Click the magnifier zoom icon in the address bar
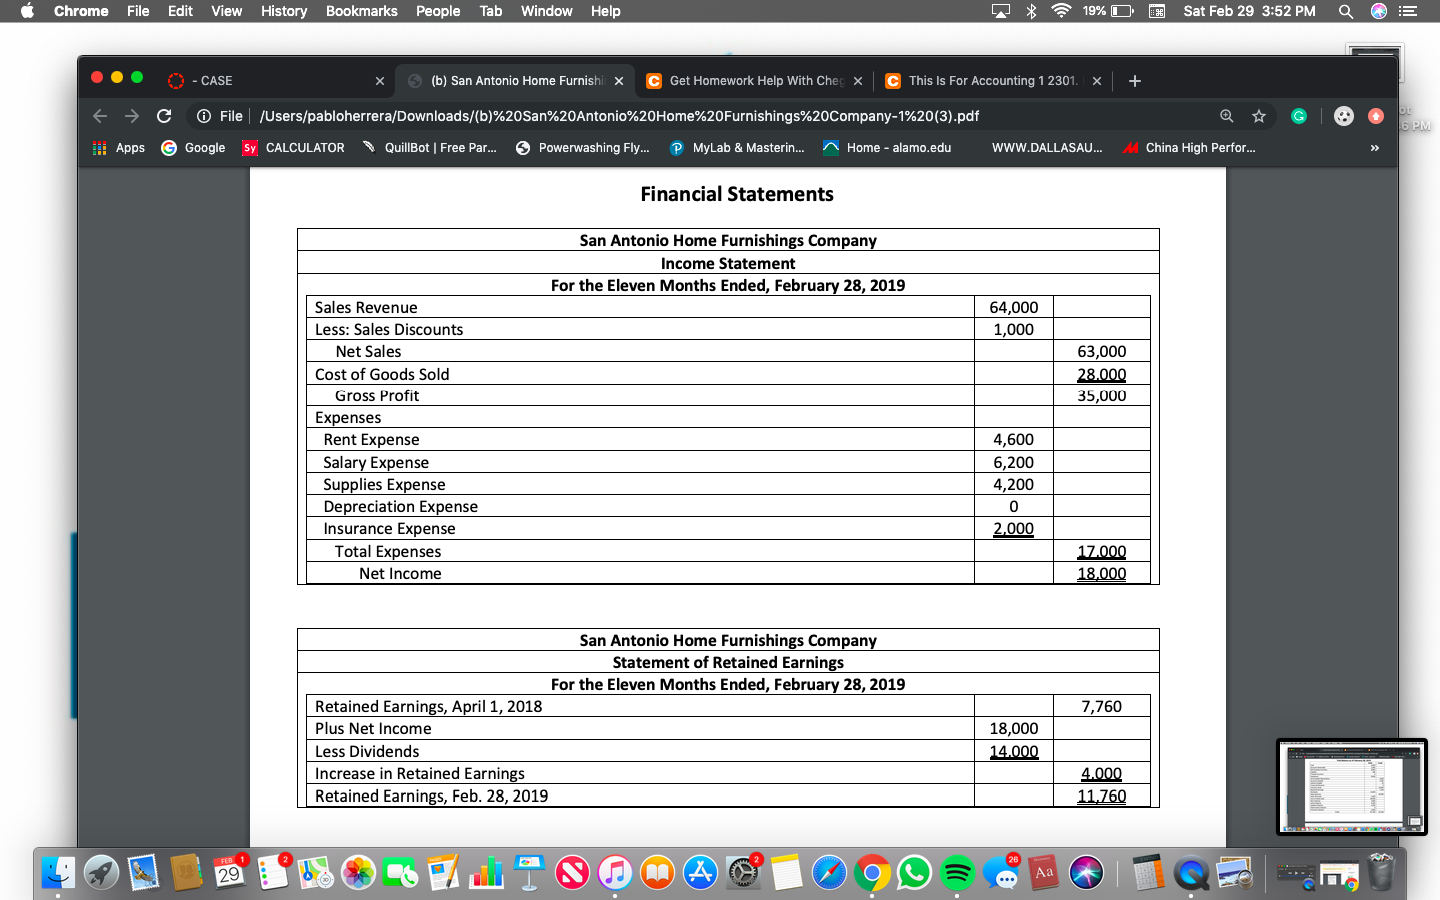Viewport: 1440px width, 900px height. 1226,115
